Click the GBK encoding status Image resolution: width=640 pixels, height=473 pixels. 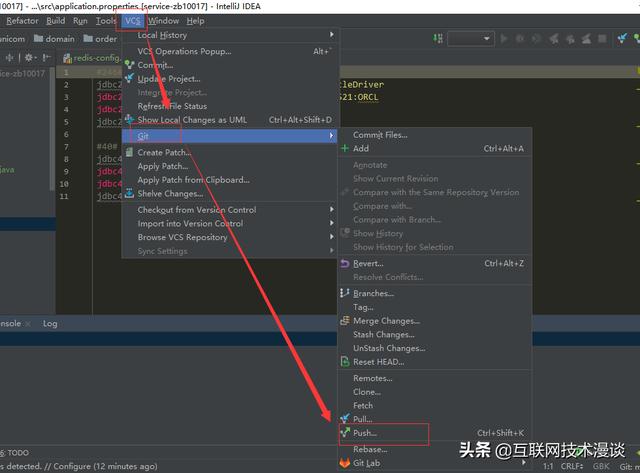click(601, 466)
